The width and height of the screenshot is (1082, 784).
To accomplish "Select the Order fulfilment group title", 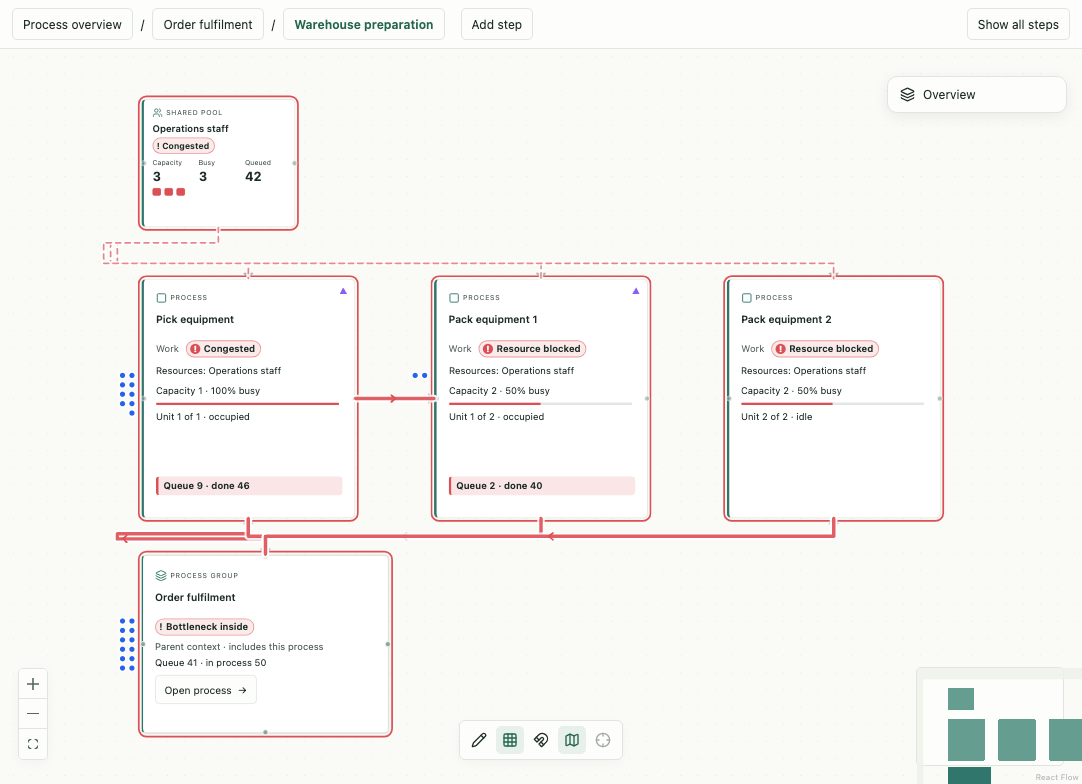I will point(195,598).
